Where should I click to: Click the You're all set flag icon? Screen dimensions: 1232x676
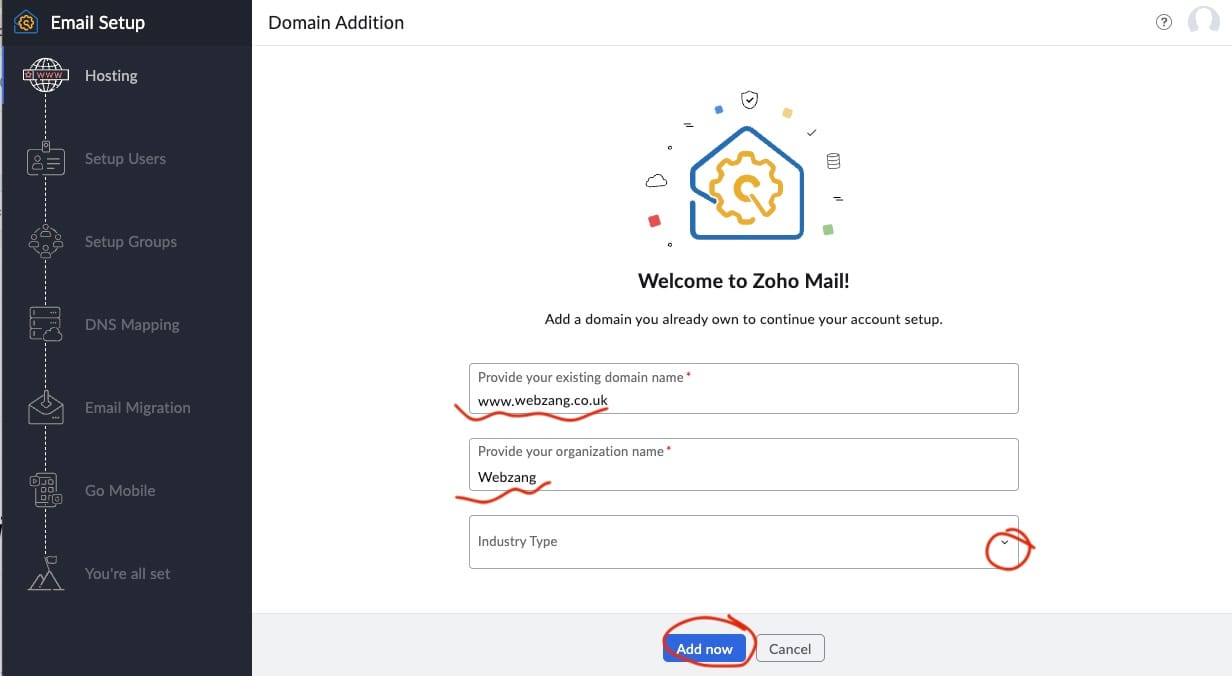coord(46,574)
